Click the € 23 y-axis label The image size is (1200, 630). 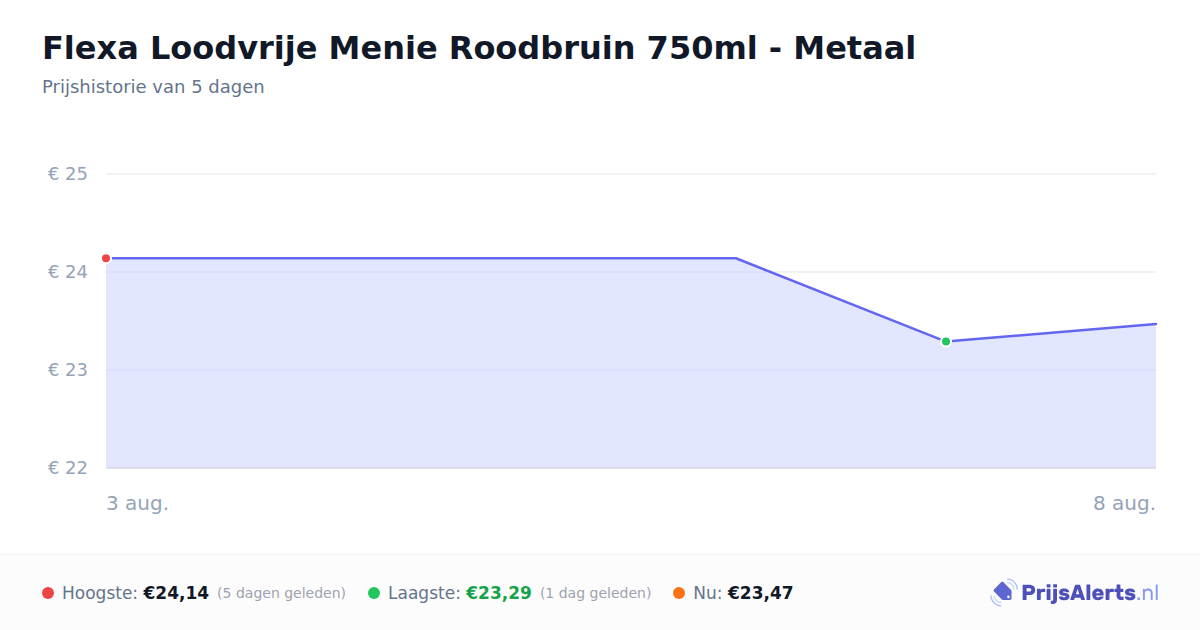(68, 370)
